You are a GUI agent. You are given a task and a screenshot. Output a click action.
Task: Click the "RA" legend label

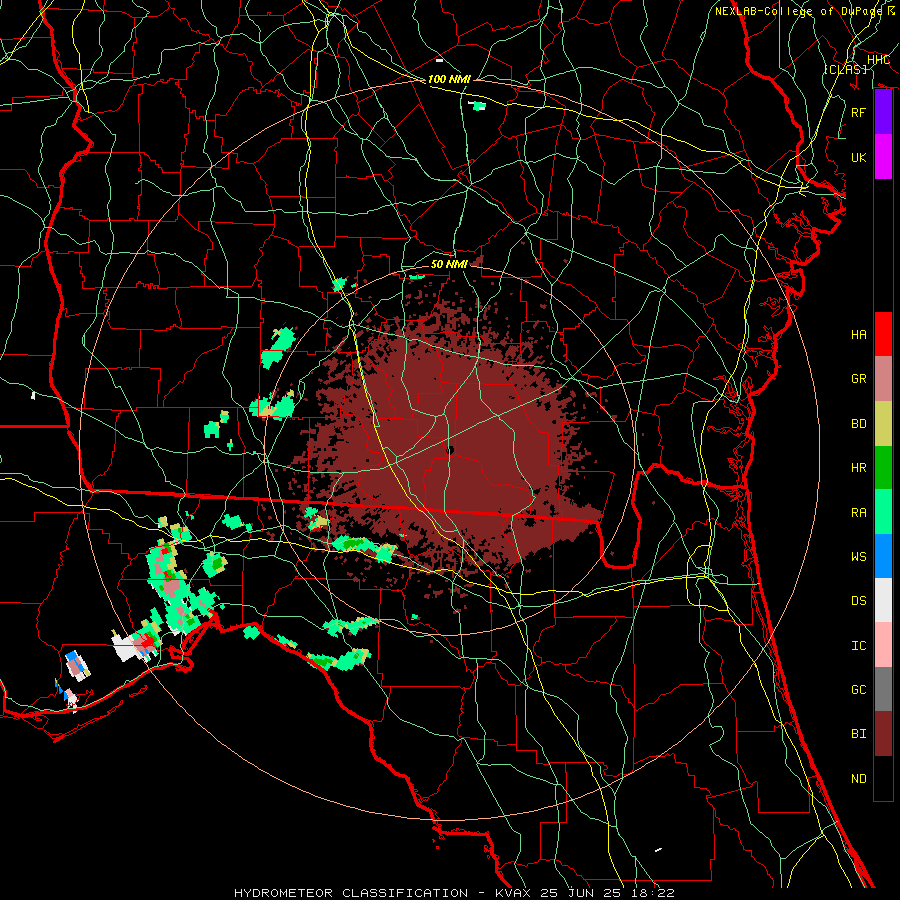pyautogui.click(x=858, y=513)
